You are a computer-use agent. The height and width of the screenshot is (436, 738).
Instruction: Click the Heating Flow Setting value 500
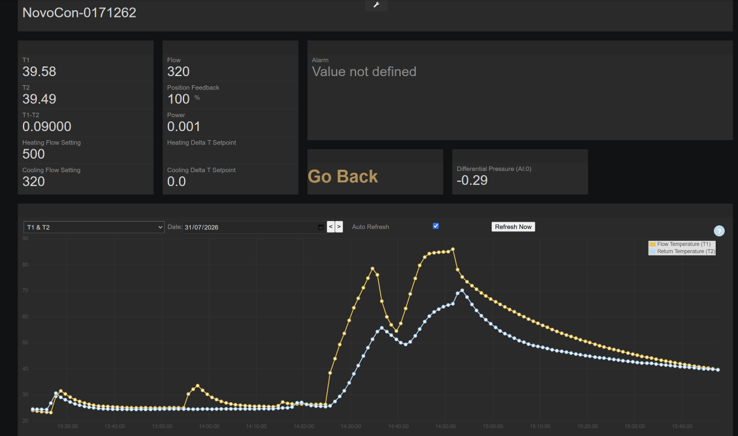click(x=33, y=154)
